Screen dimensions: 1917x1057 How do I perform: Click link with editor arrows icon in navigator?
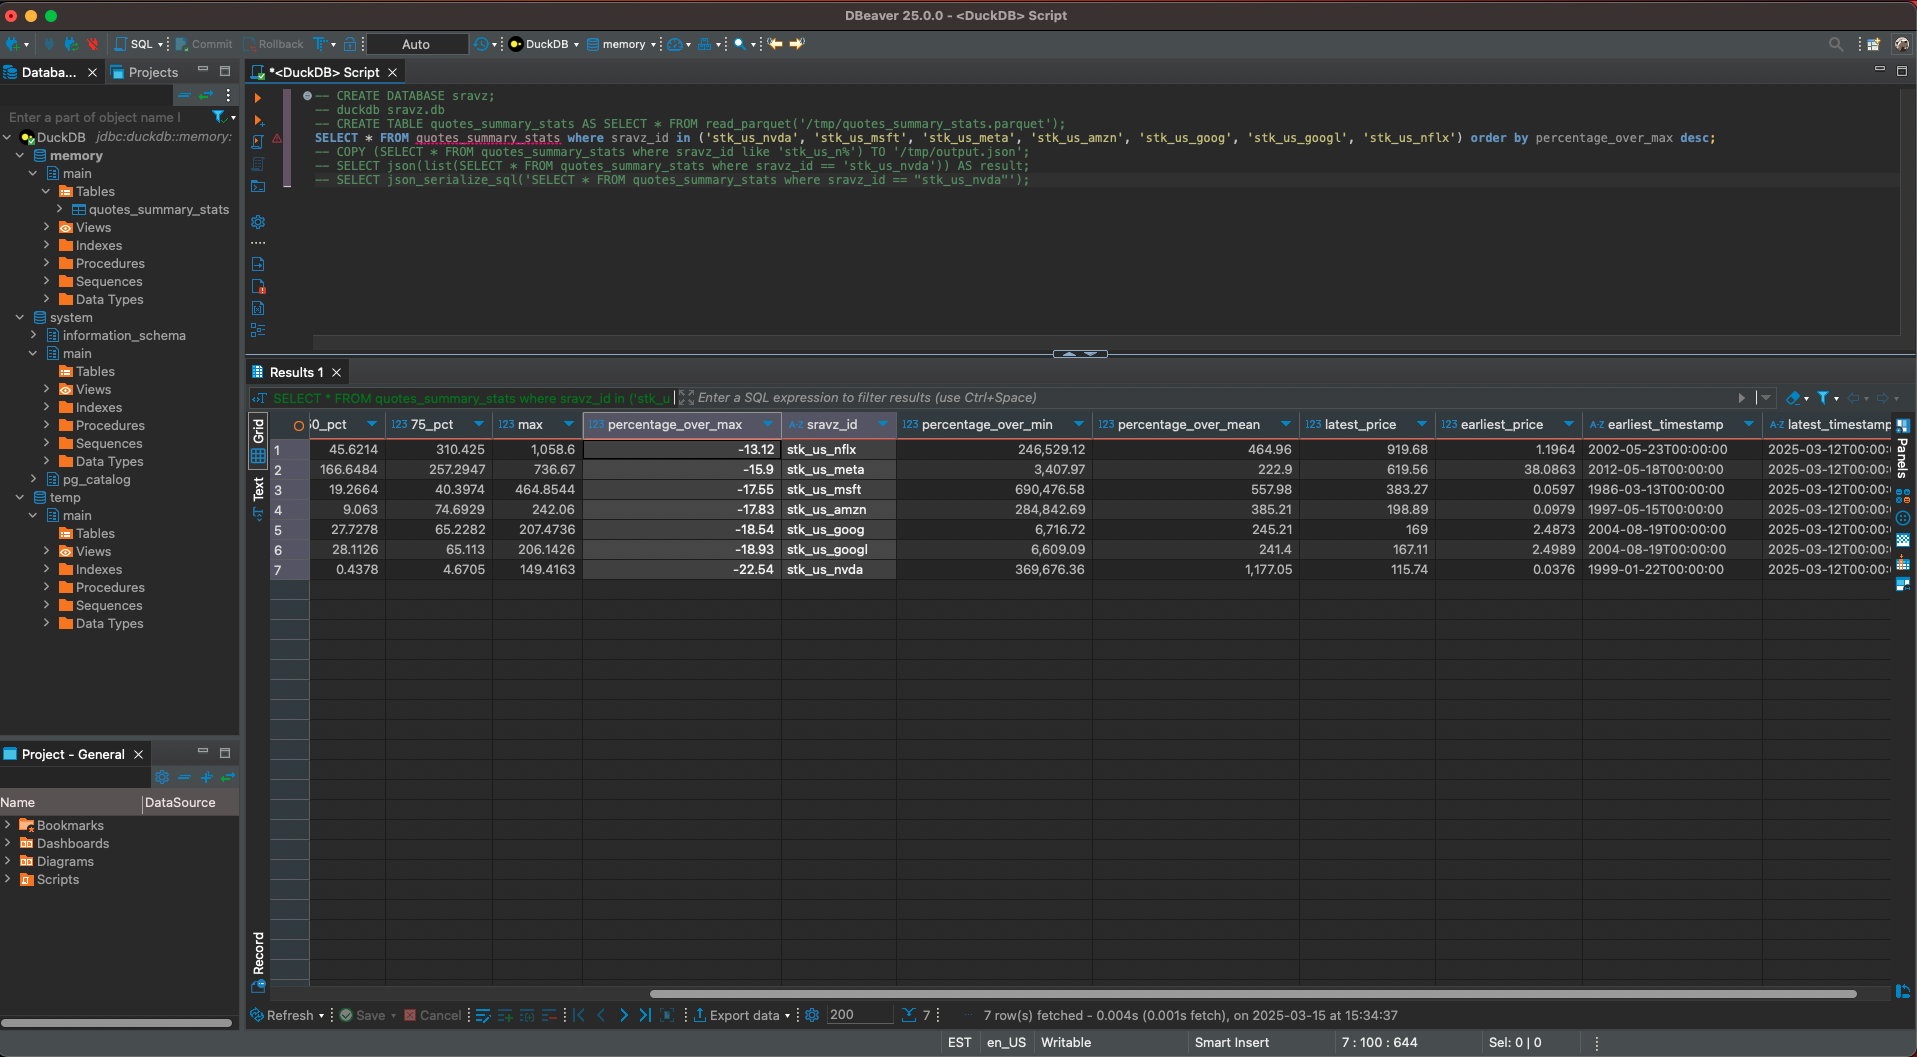click(206, 95)
